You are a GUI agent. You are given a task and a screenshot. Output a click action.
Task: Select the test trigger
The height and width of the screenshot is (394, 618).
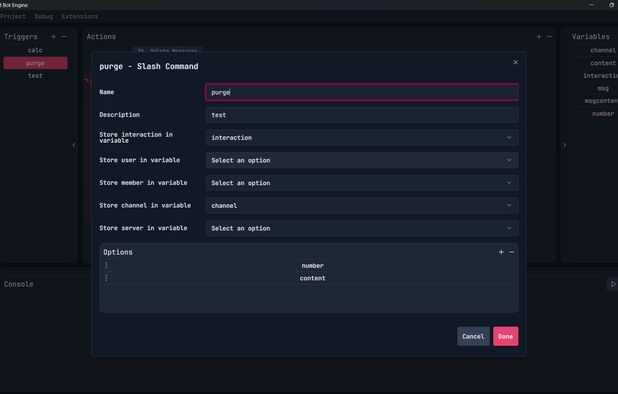(x=35, y=76)
